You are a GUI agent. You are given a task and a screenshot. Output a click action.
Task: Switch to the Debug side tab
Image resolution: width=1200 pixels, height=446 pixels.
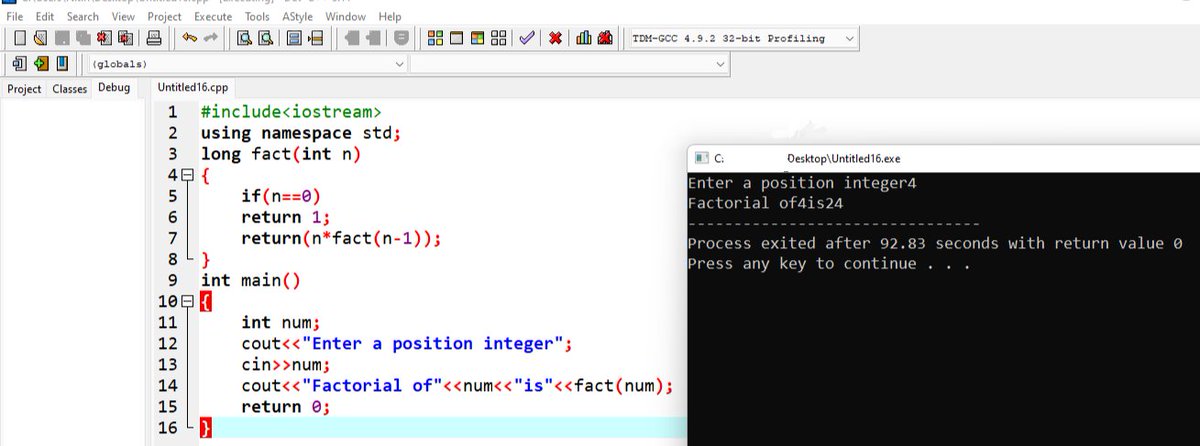(x=114, y=88)
